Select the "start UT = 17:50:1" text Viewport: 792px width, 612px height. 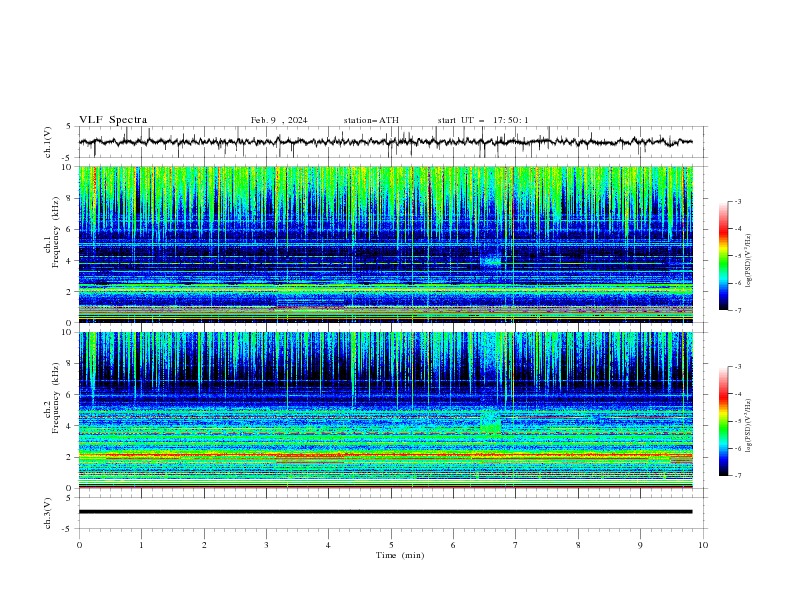click(x=483, y=120)
